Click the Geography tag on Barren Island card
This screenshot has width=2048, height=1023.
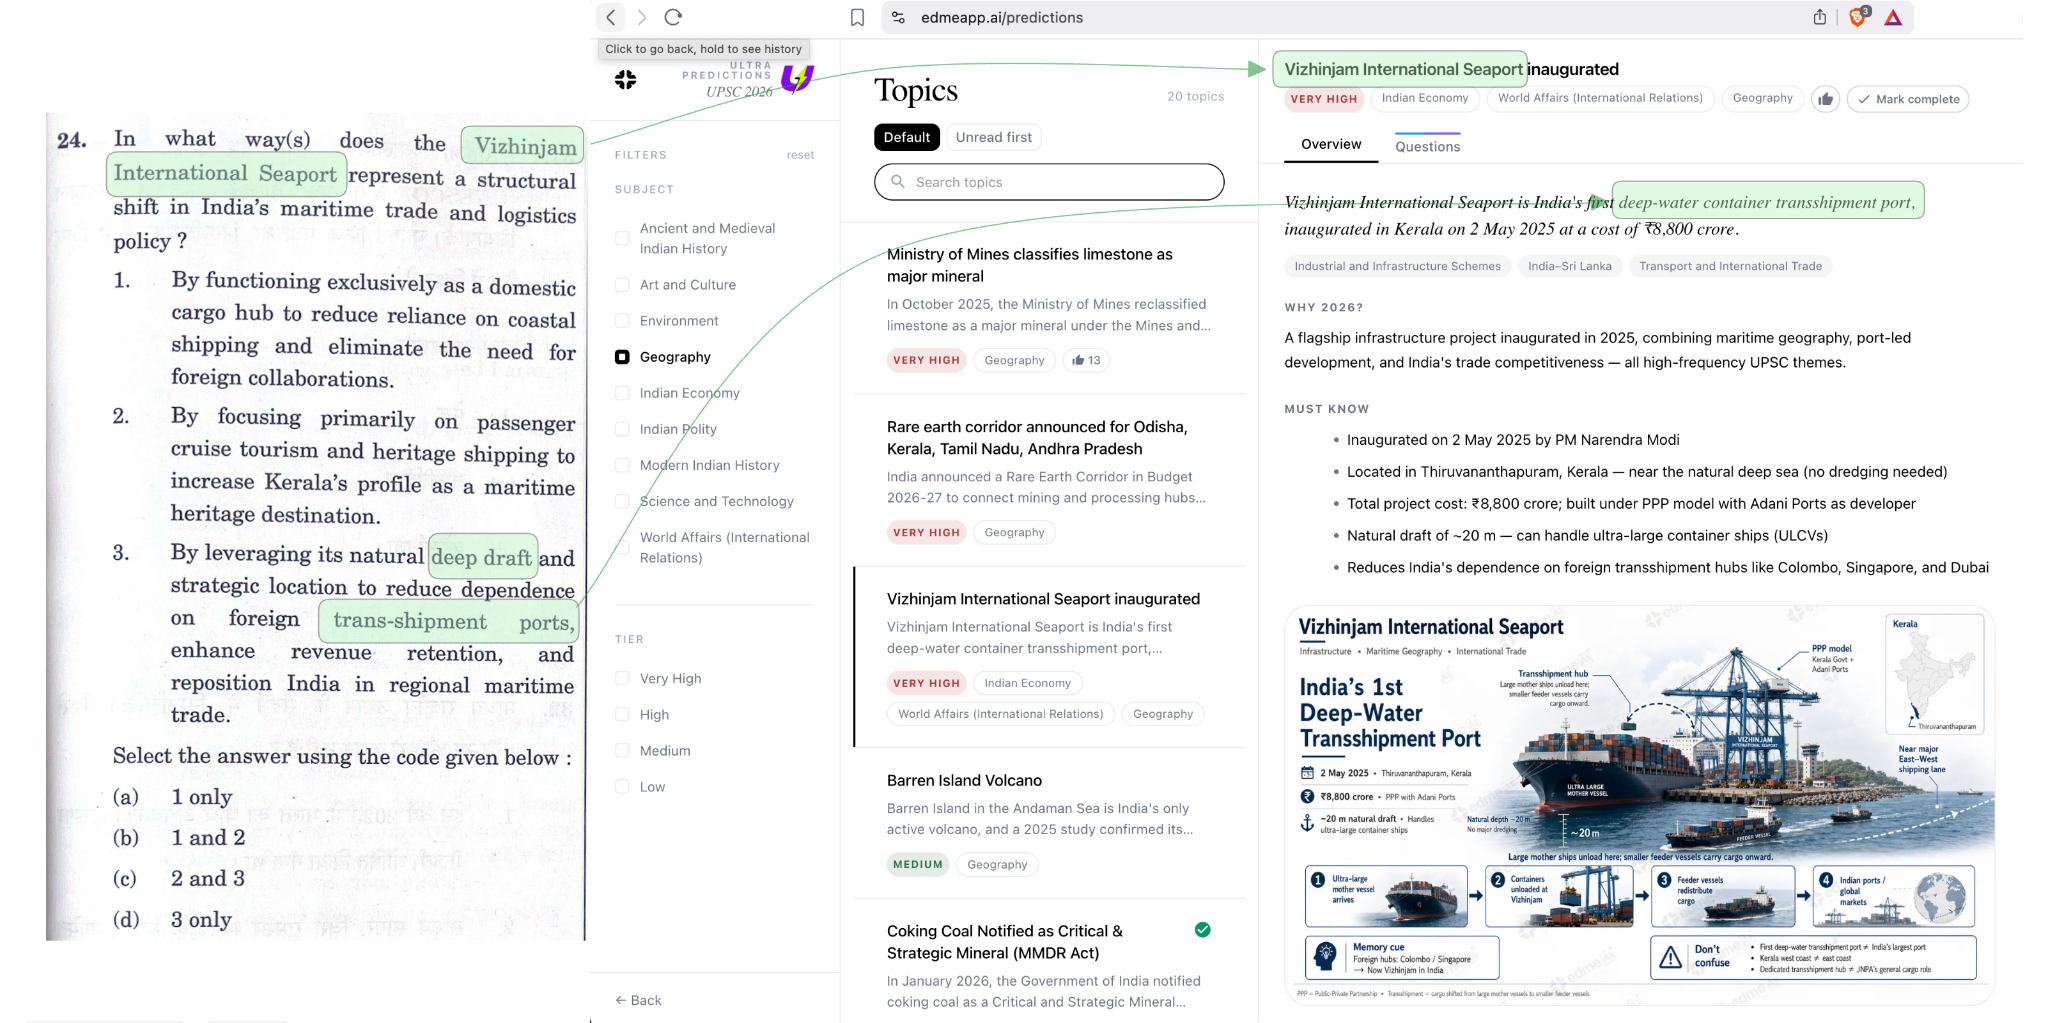997,864
